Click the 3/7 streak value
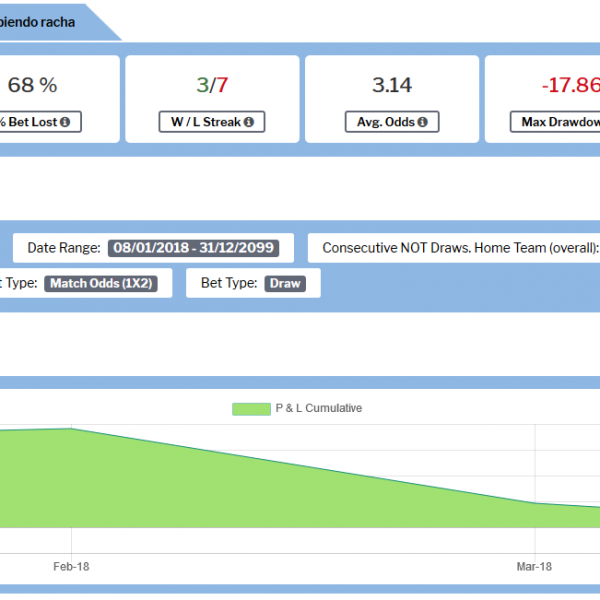Image resolution: width=600 pixels, height=600 pixels. [212, 85]
